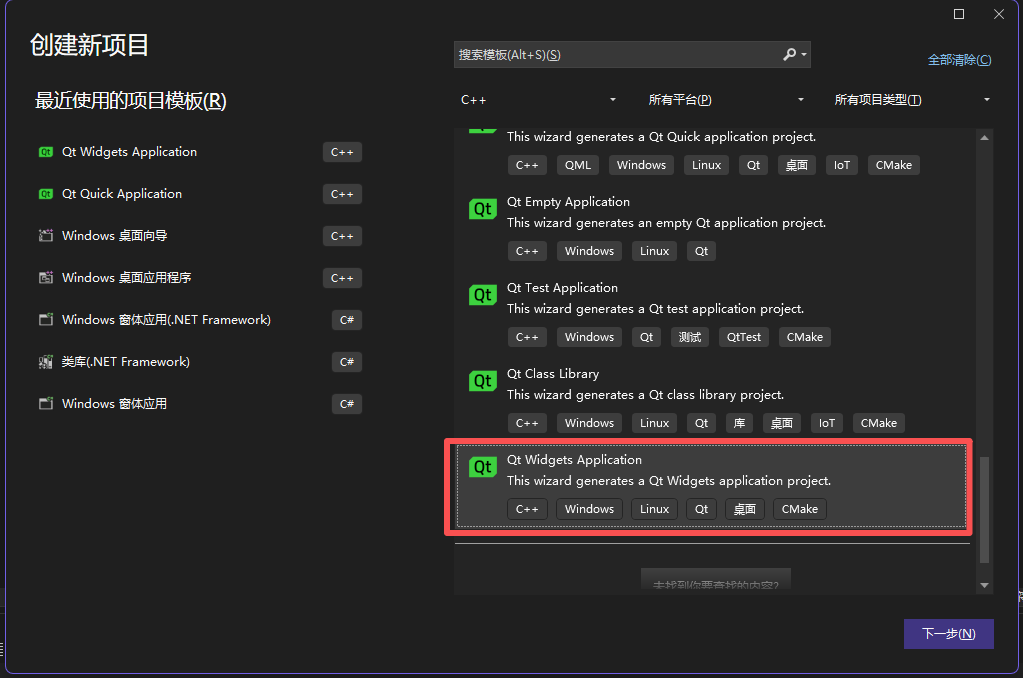The width and height of the screenshot is (1023, 678).
Task: Click the 全部清除 link
Action: pyautogui.click(x=959, y=59)
